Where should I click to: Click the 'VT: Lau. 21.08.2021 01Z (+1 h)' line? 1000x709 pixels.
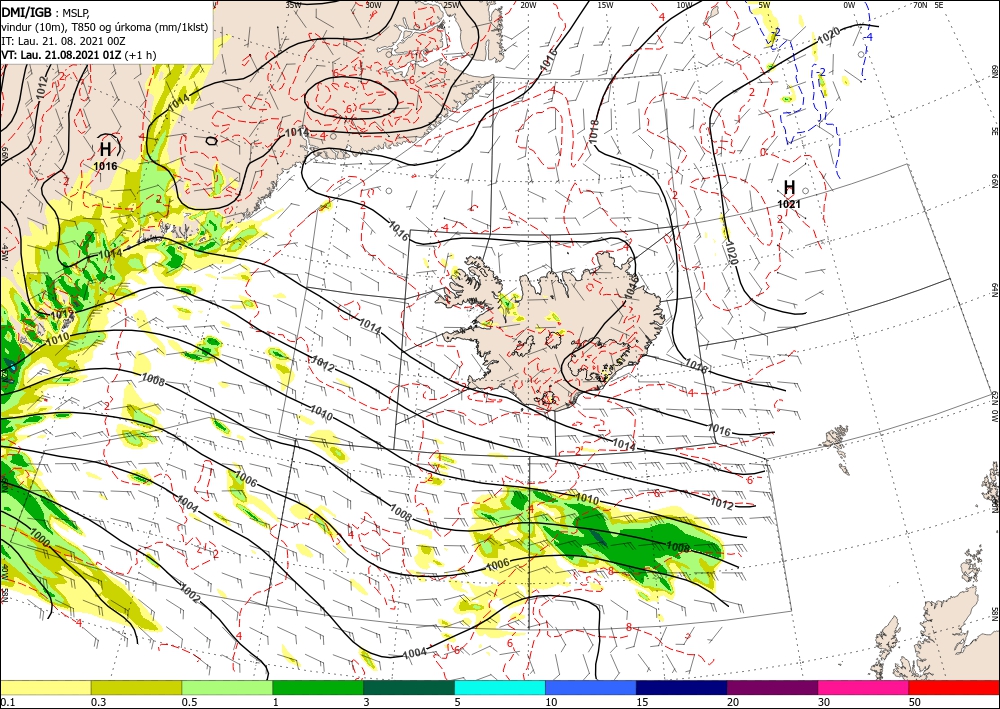click(78, 55)
